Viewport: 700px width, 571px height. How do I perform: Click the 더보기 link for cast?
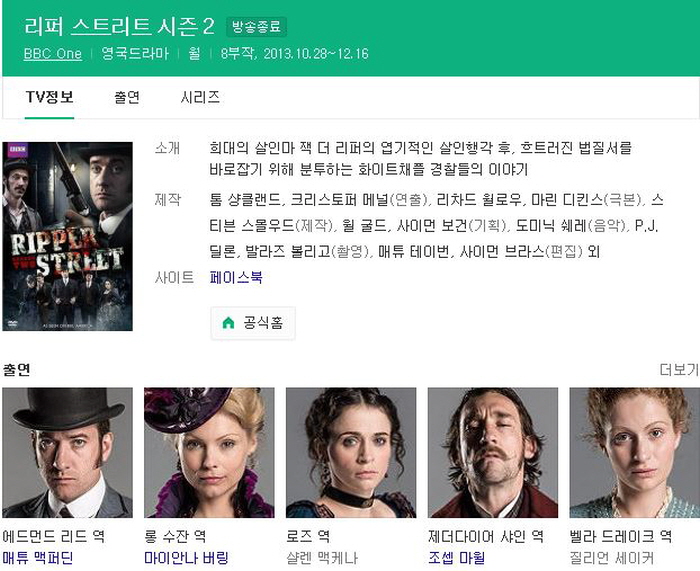(679, 369)
